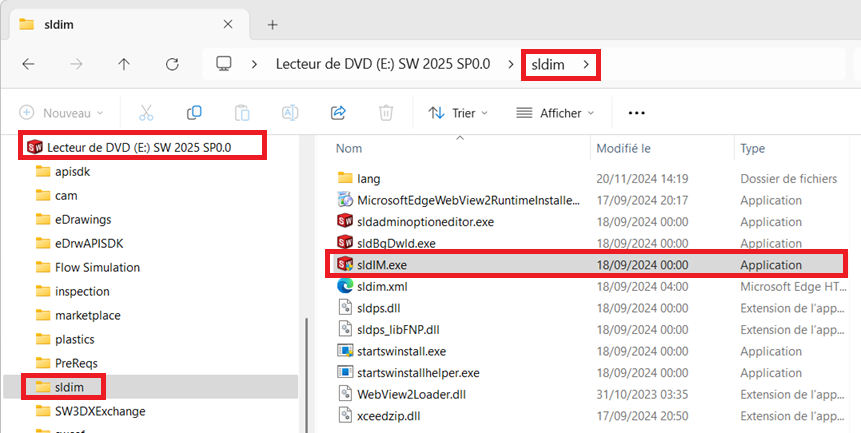
Task: Click the This PC monitor icon
Action: 223,64
